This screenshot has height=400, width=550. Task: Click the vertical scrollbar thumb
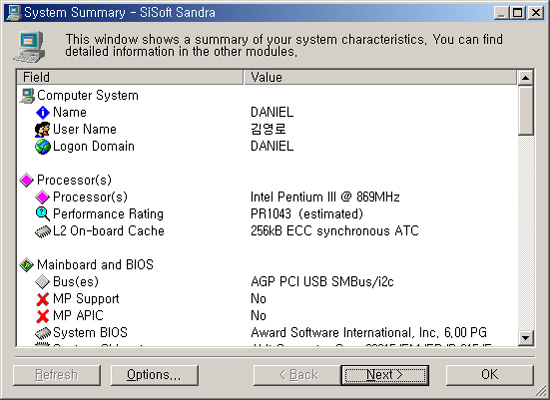click(525, 111)
